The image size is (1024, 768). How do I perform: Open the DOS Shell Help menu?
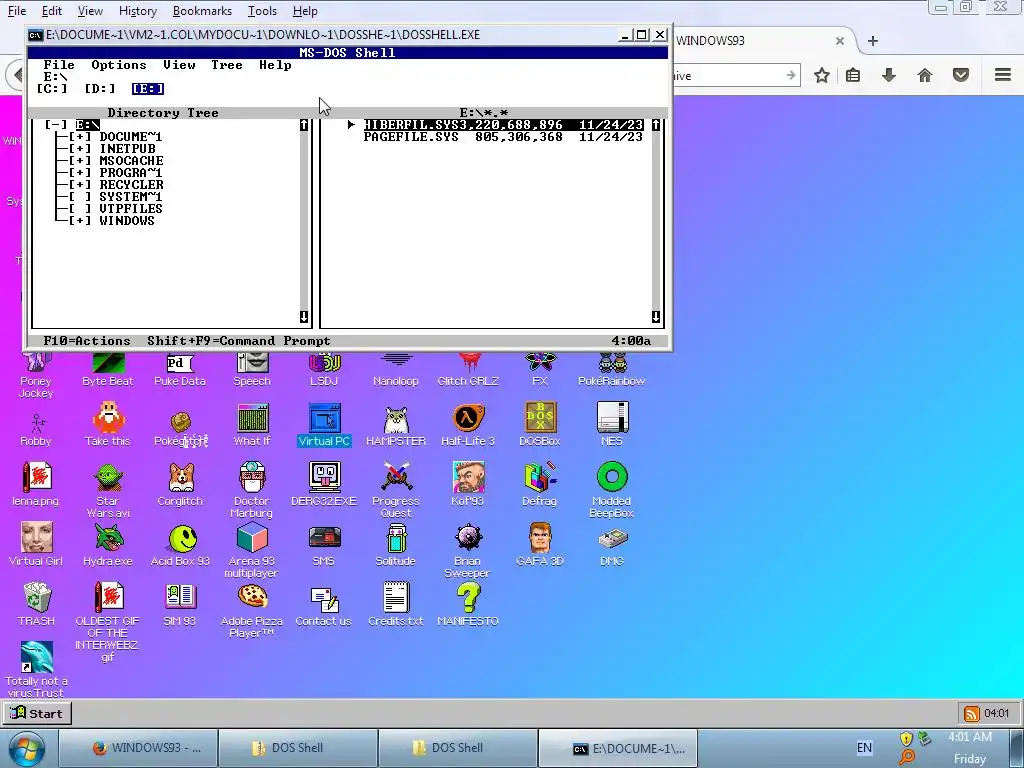(275, 65)
